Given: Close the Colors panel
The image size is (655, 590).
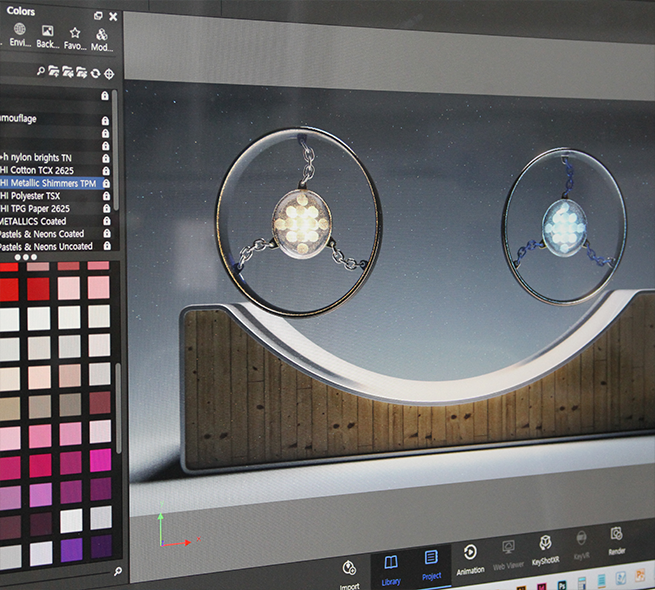Looking at the screenshot, I should point(113,17).
